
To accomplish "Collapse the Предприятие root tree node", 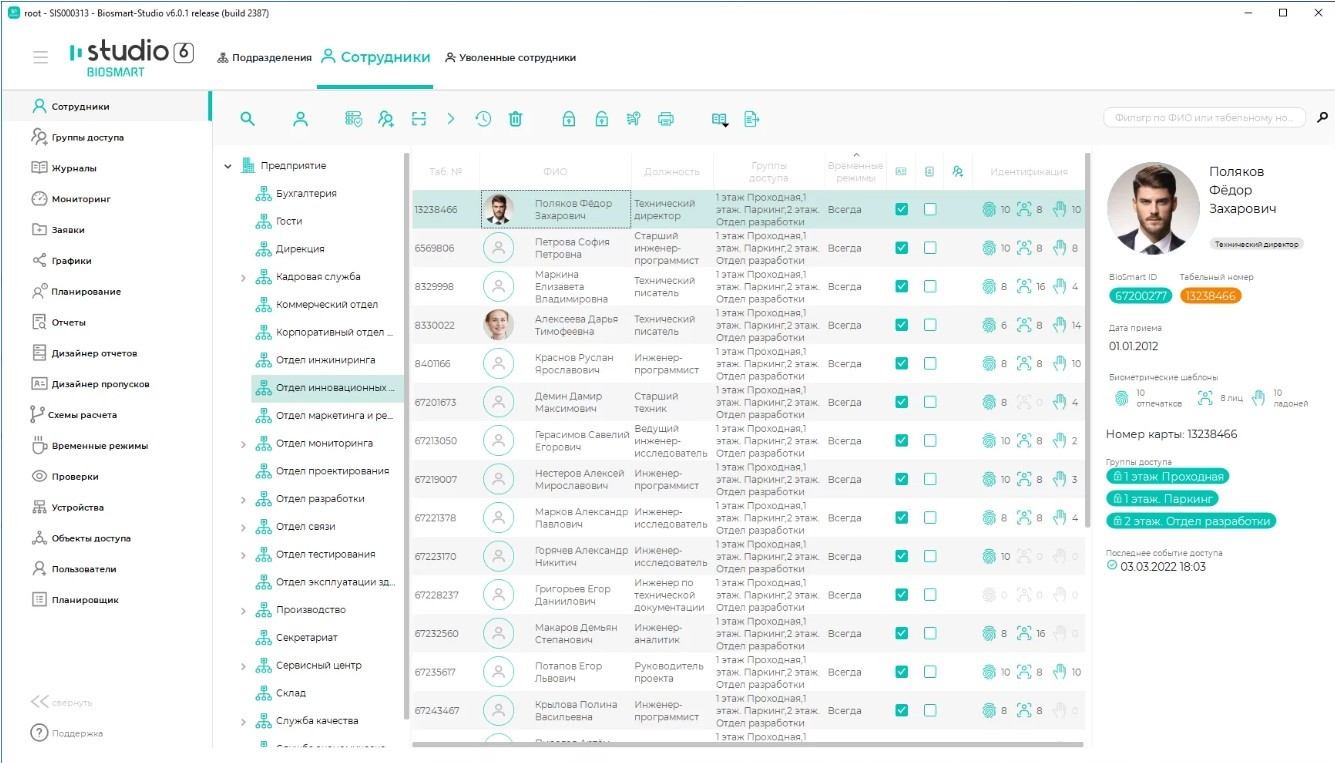I will point(228,166).
